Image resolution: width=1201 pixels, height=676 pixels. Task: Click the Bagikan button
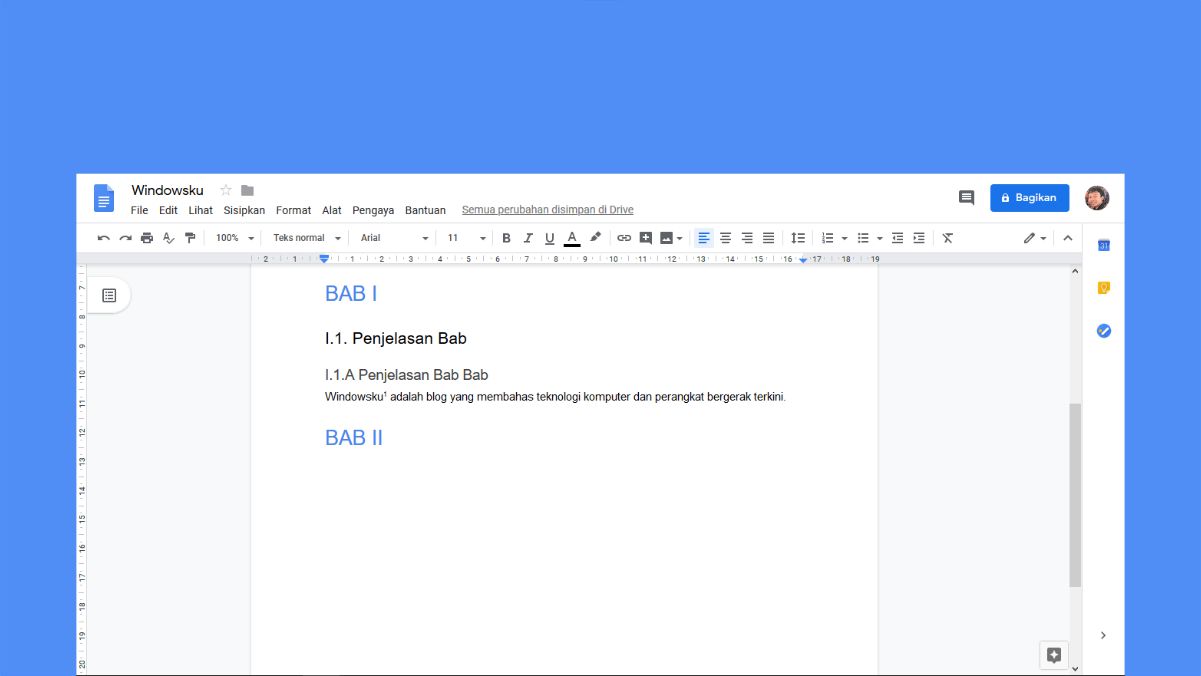tap(1029, 197)
